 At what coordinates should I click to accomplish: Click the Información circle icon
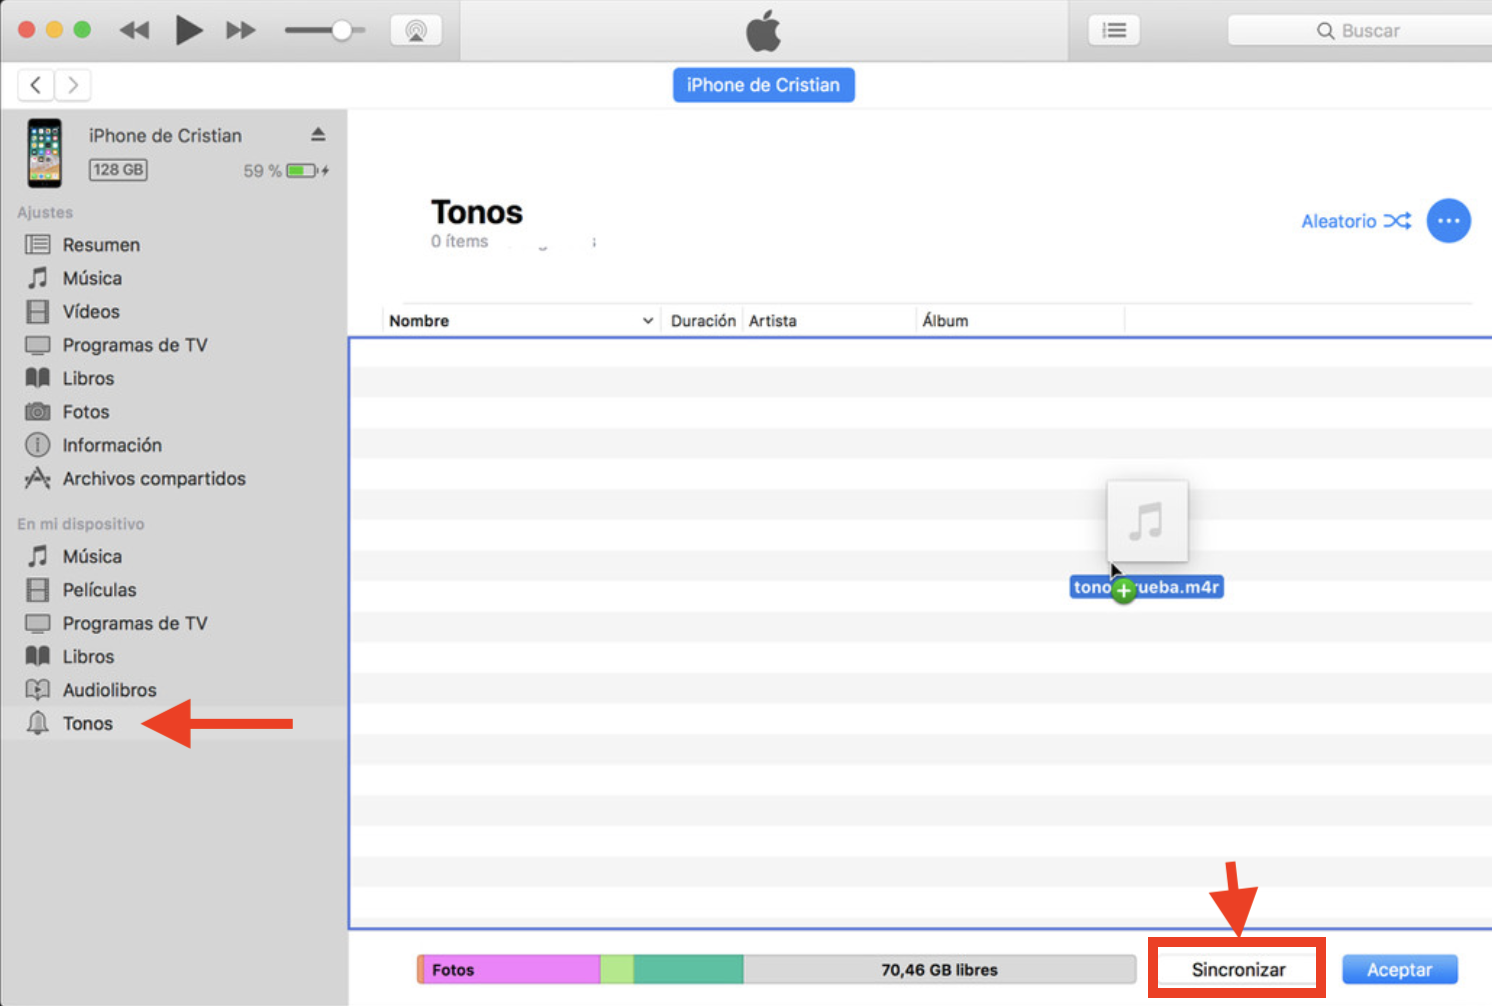click(x=38, y=445)
